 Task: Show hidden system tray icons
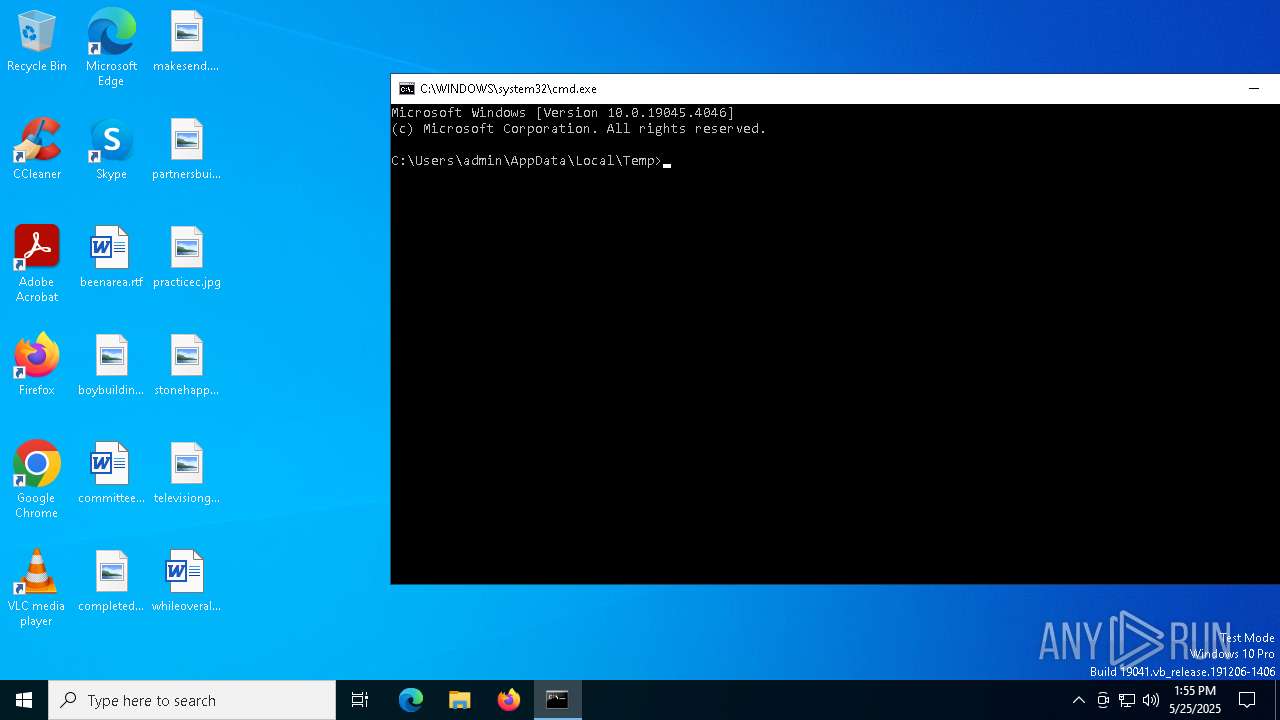pyautogui.click(x=1078, y=700)
